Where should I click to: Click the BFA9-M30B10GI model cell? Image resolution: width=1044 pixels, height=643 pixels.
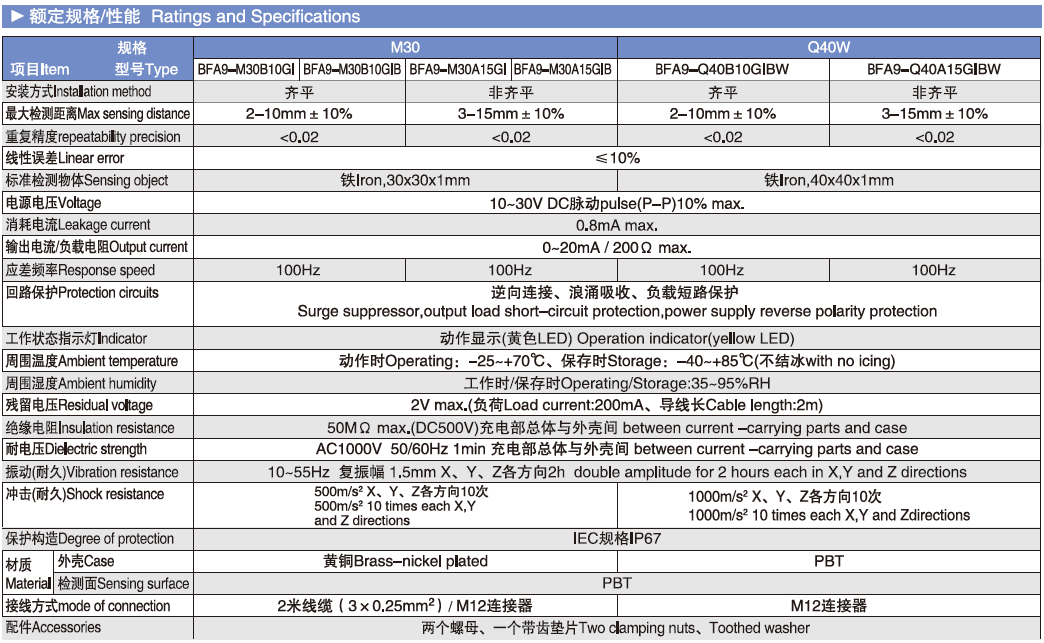click(x=245, y=69)
